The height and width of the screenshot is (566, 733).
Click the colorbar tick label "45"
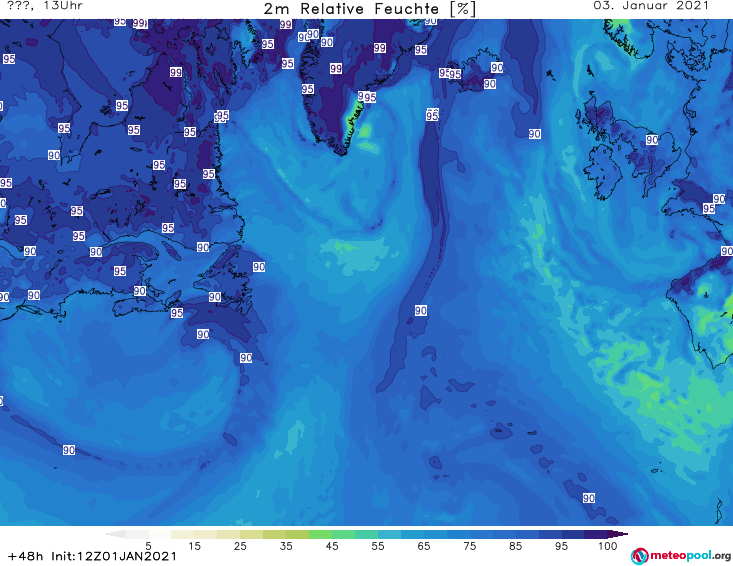[332, 546]
